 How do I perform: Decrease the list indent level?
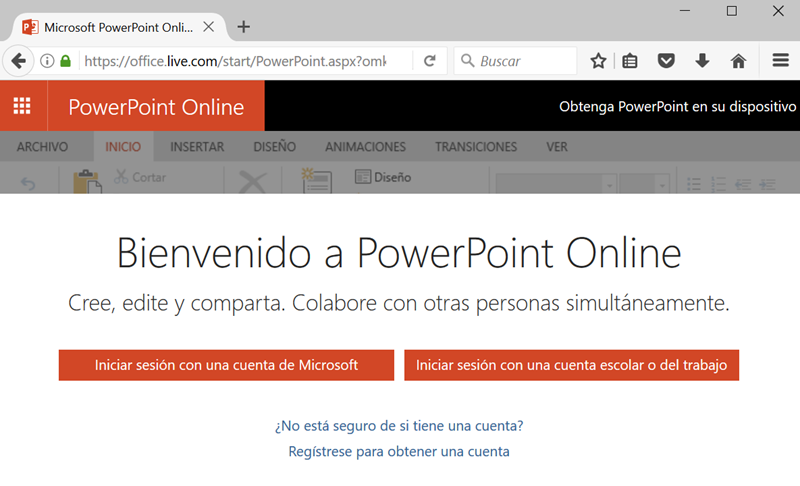[x=743, y=184]
